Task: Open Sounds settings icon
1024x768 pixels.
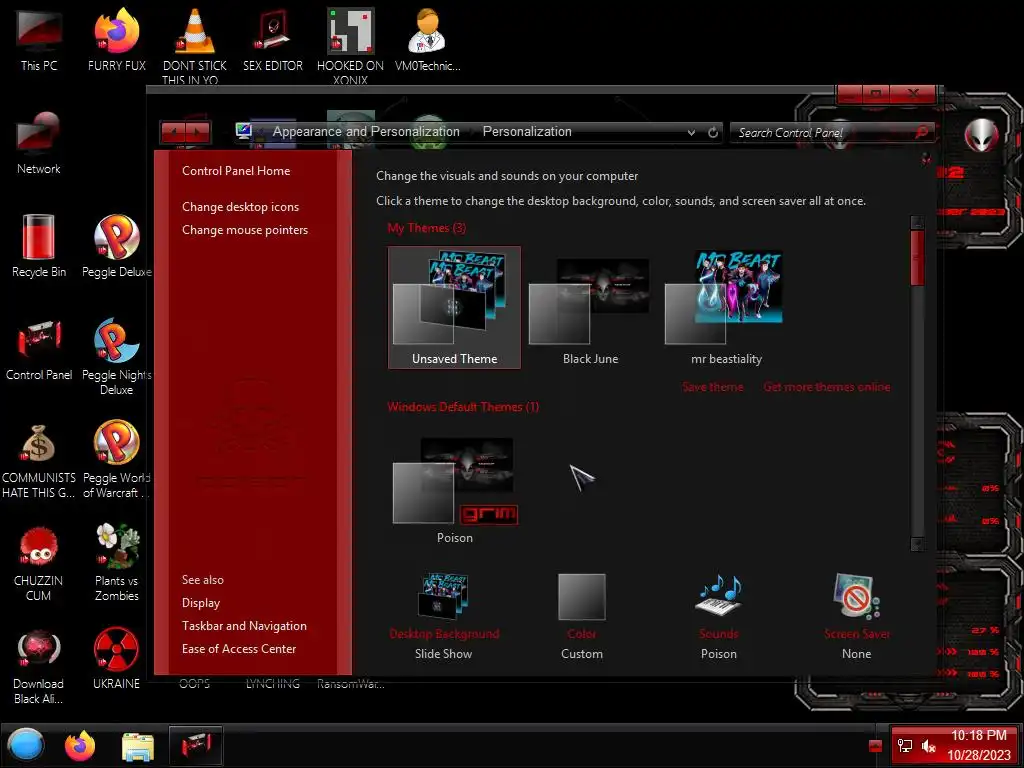Action: coord(718,616)
